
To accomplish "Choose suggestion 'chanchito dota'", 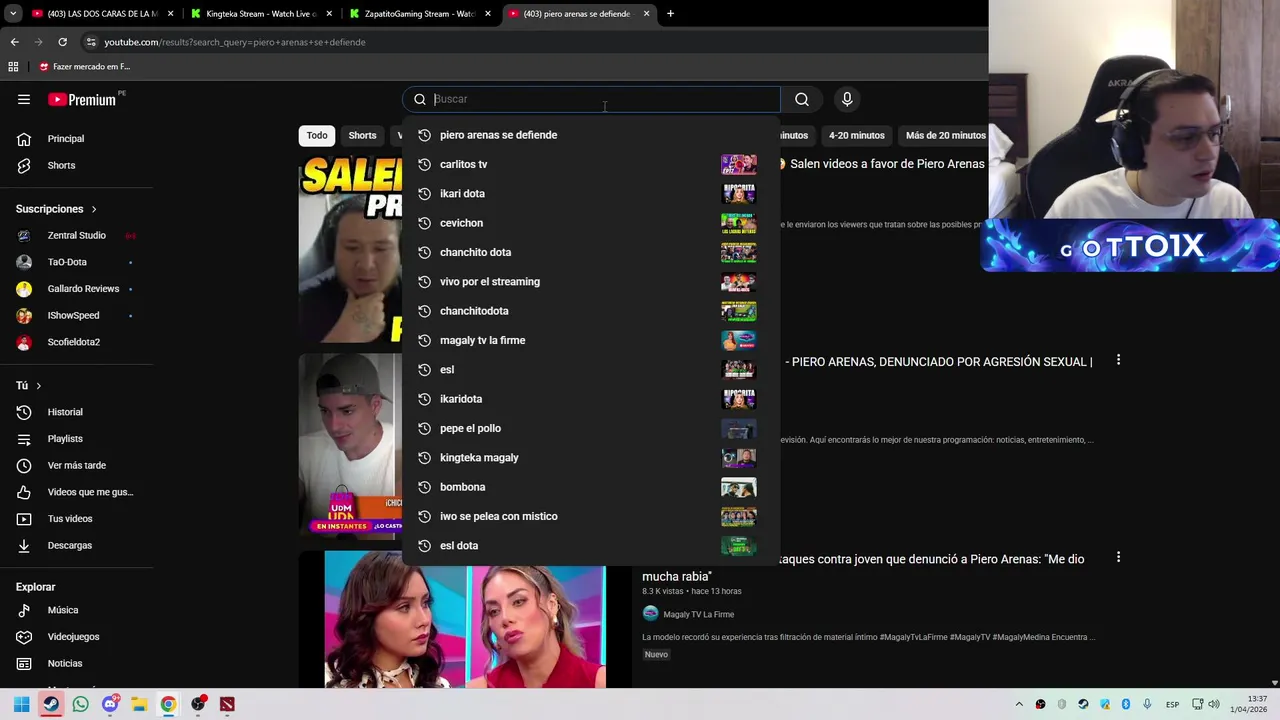I will click(590, 252).
